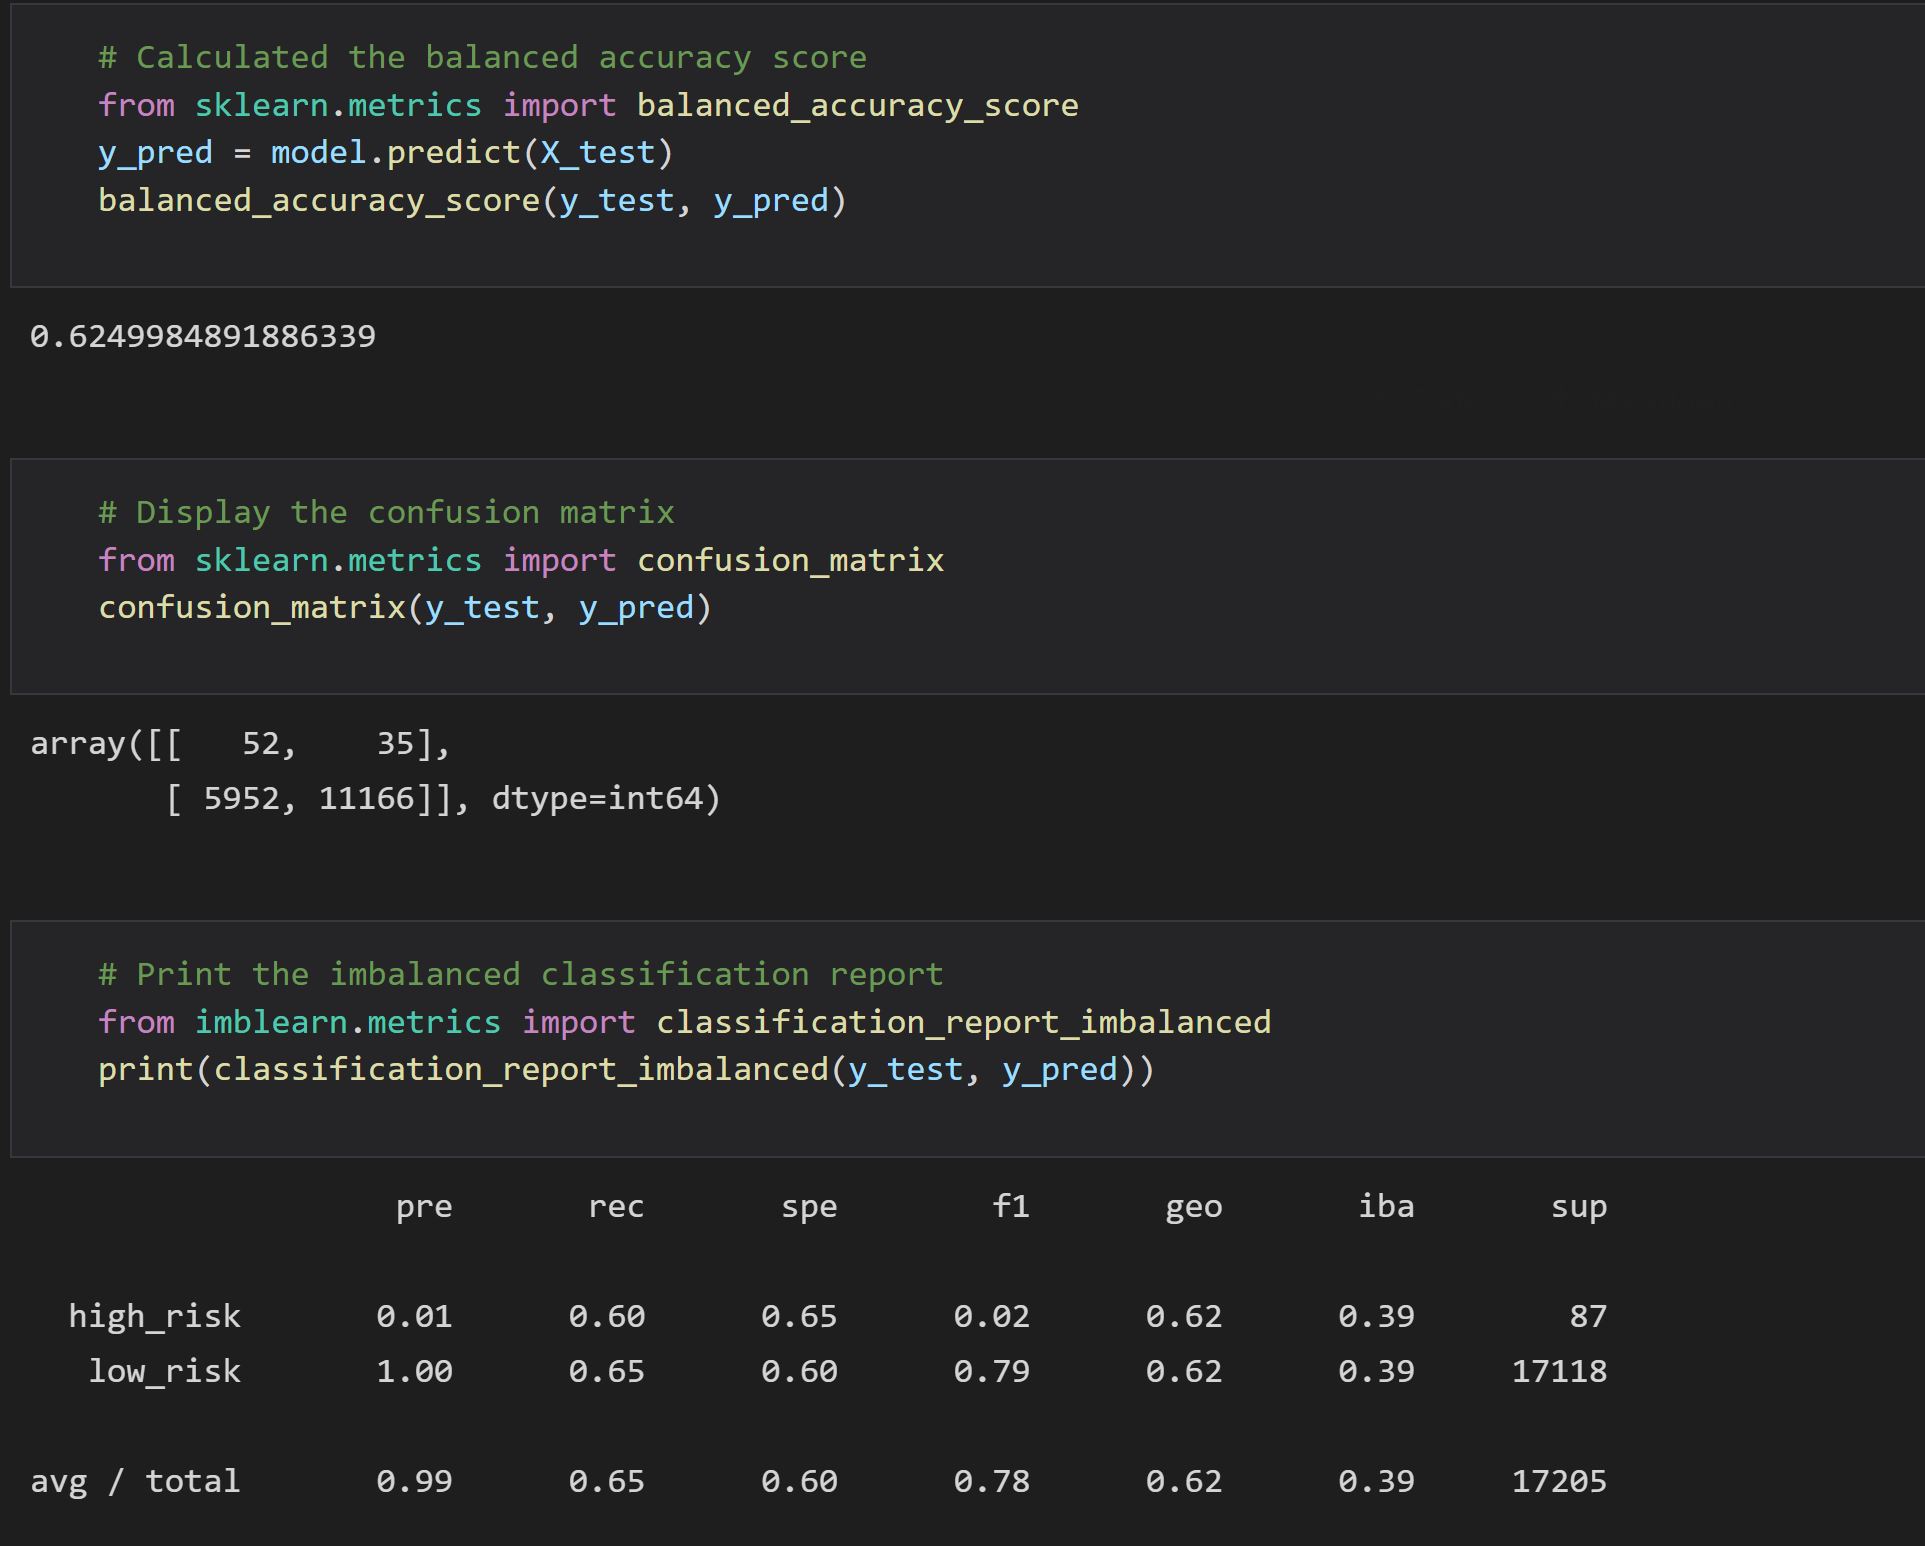Select the comment 'Print the imbalanced classification report'
Image resolution: width=1925 pixels, height=1546 pixels.
520,972
